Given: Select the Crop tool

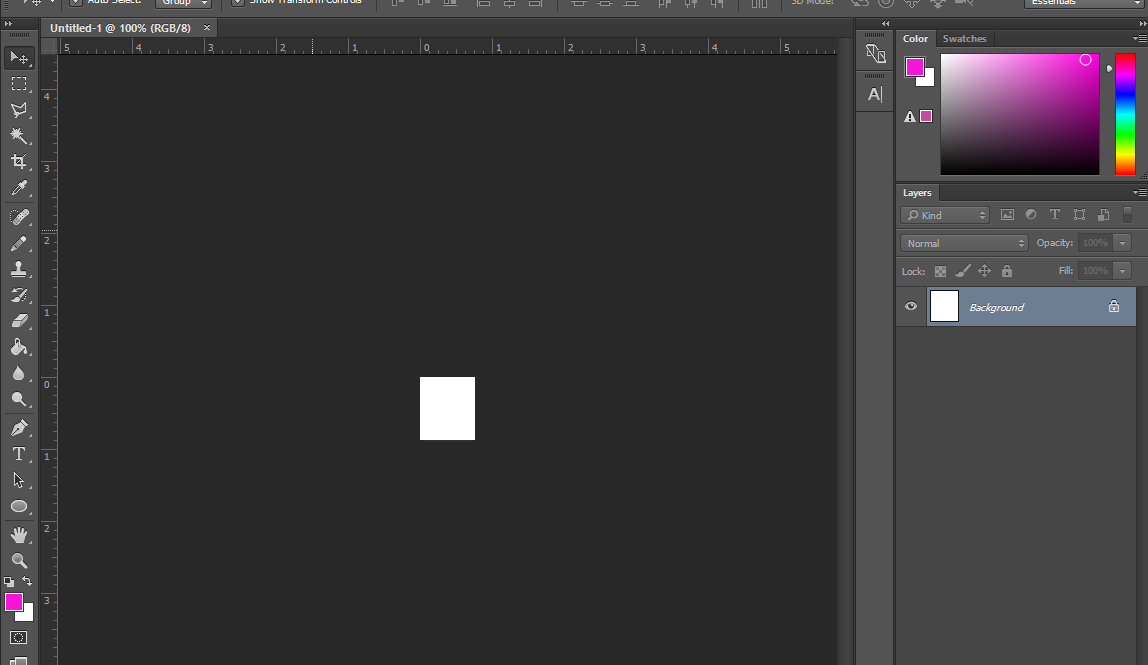Looking at the screenshot, I should coord(19,161).
